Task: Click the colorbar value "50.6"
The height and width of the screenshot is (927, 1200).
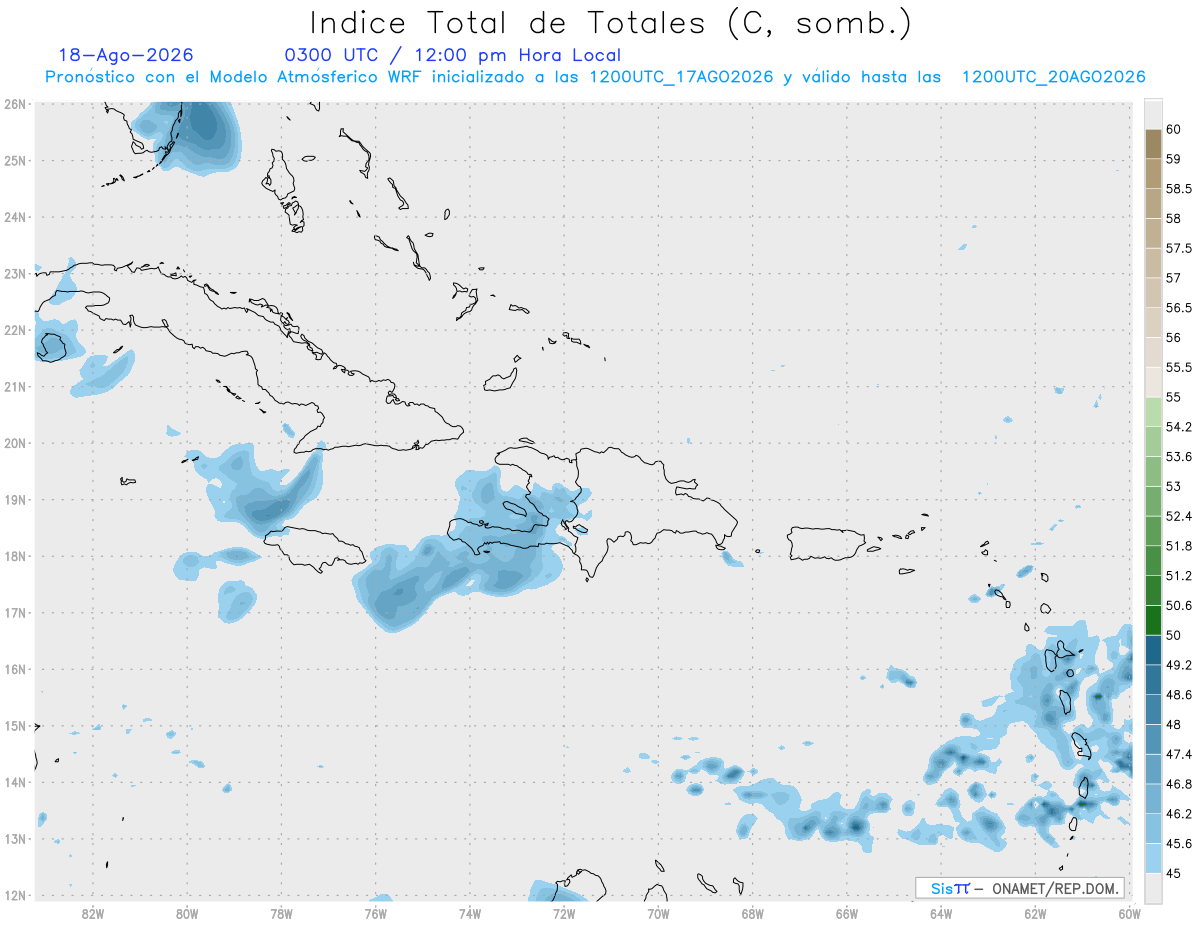Action: pyautogui.click(x=1178, y=606)
